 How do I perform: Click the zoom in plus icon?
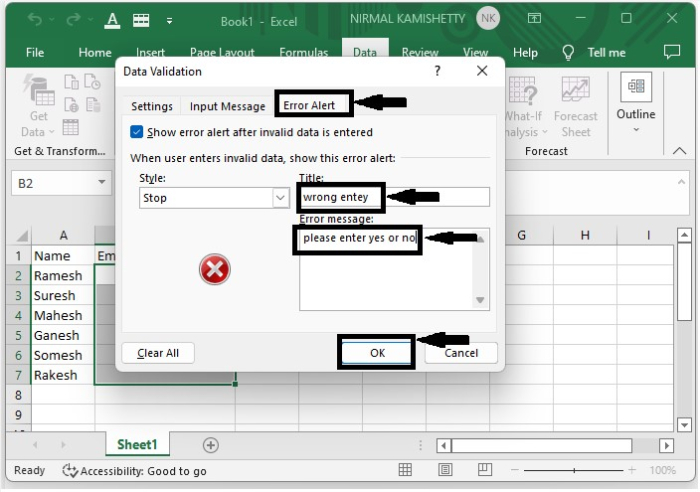632,470
